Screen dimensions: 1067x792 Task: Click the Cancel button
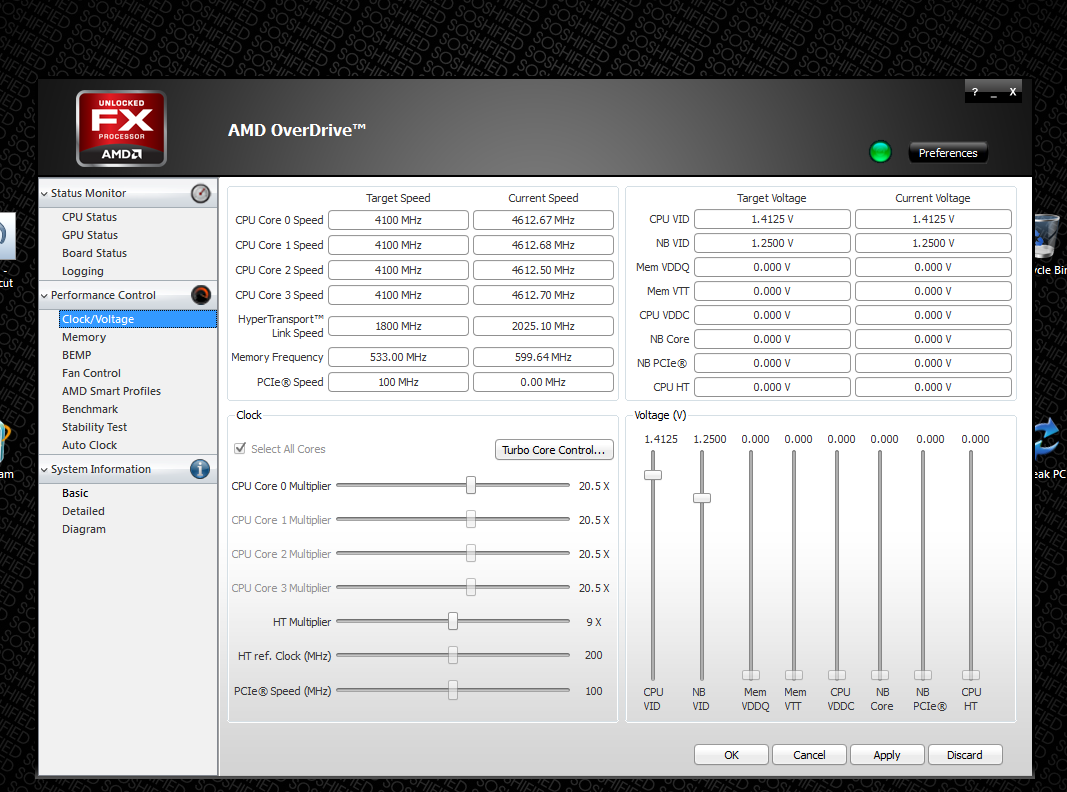[808, 755]
